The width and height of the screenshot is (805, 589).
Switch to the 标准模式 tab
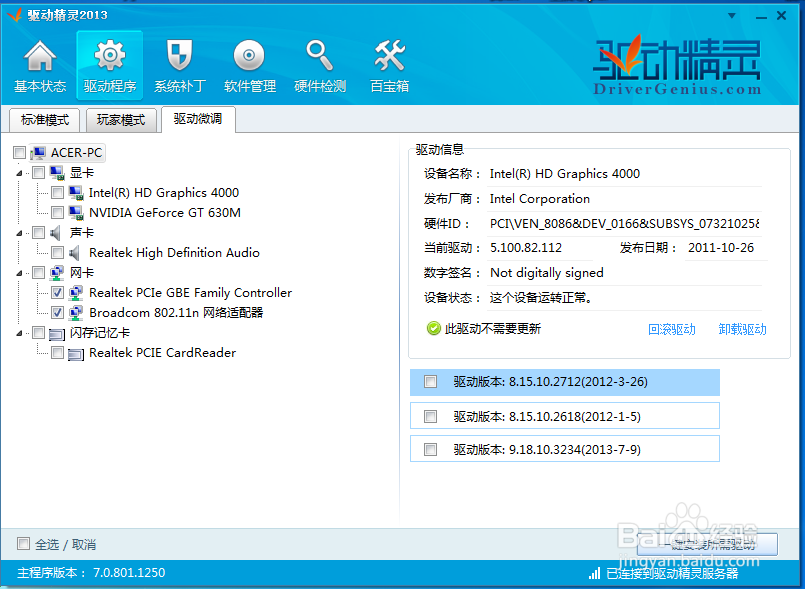(x=45, y=120)
